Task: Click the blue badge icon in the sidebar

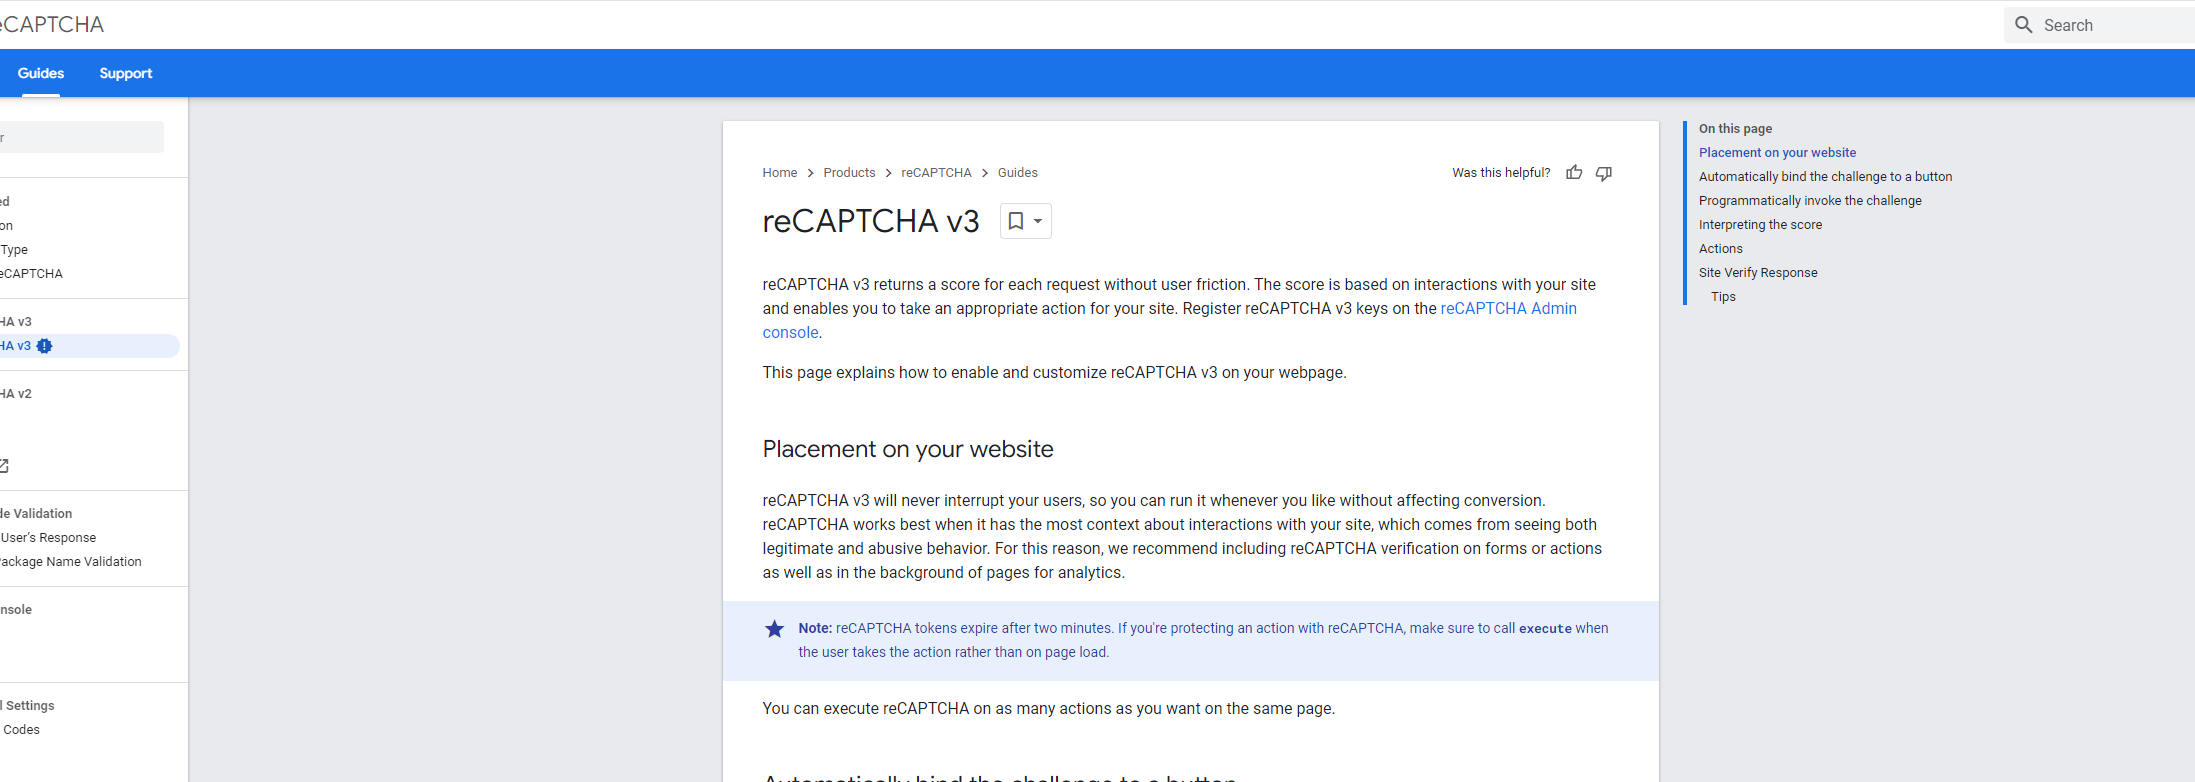Action: pos(44,346)
